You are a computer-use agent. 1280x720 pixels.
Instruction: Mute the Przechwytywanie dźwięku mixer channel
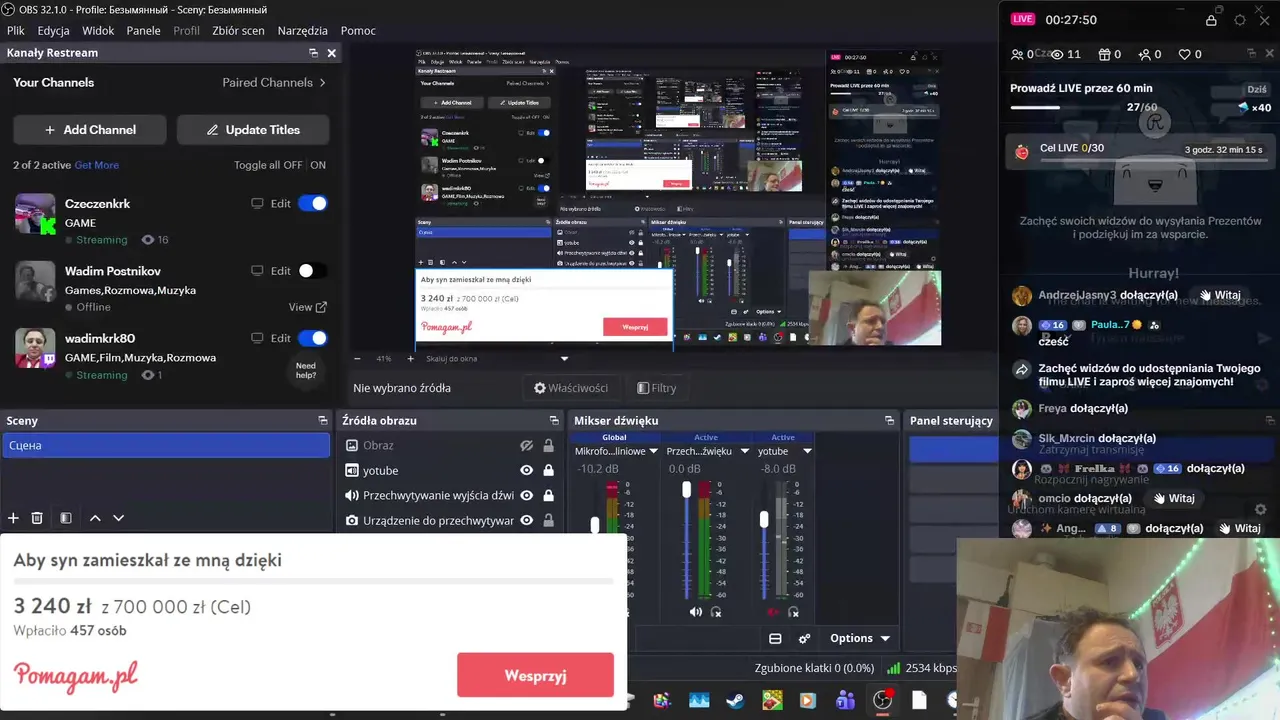click(696, 612)
